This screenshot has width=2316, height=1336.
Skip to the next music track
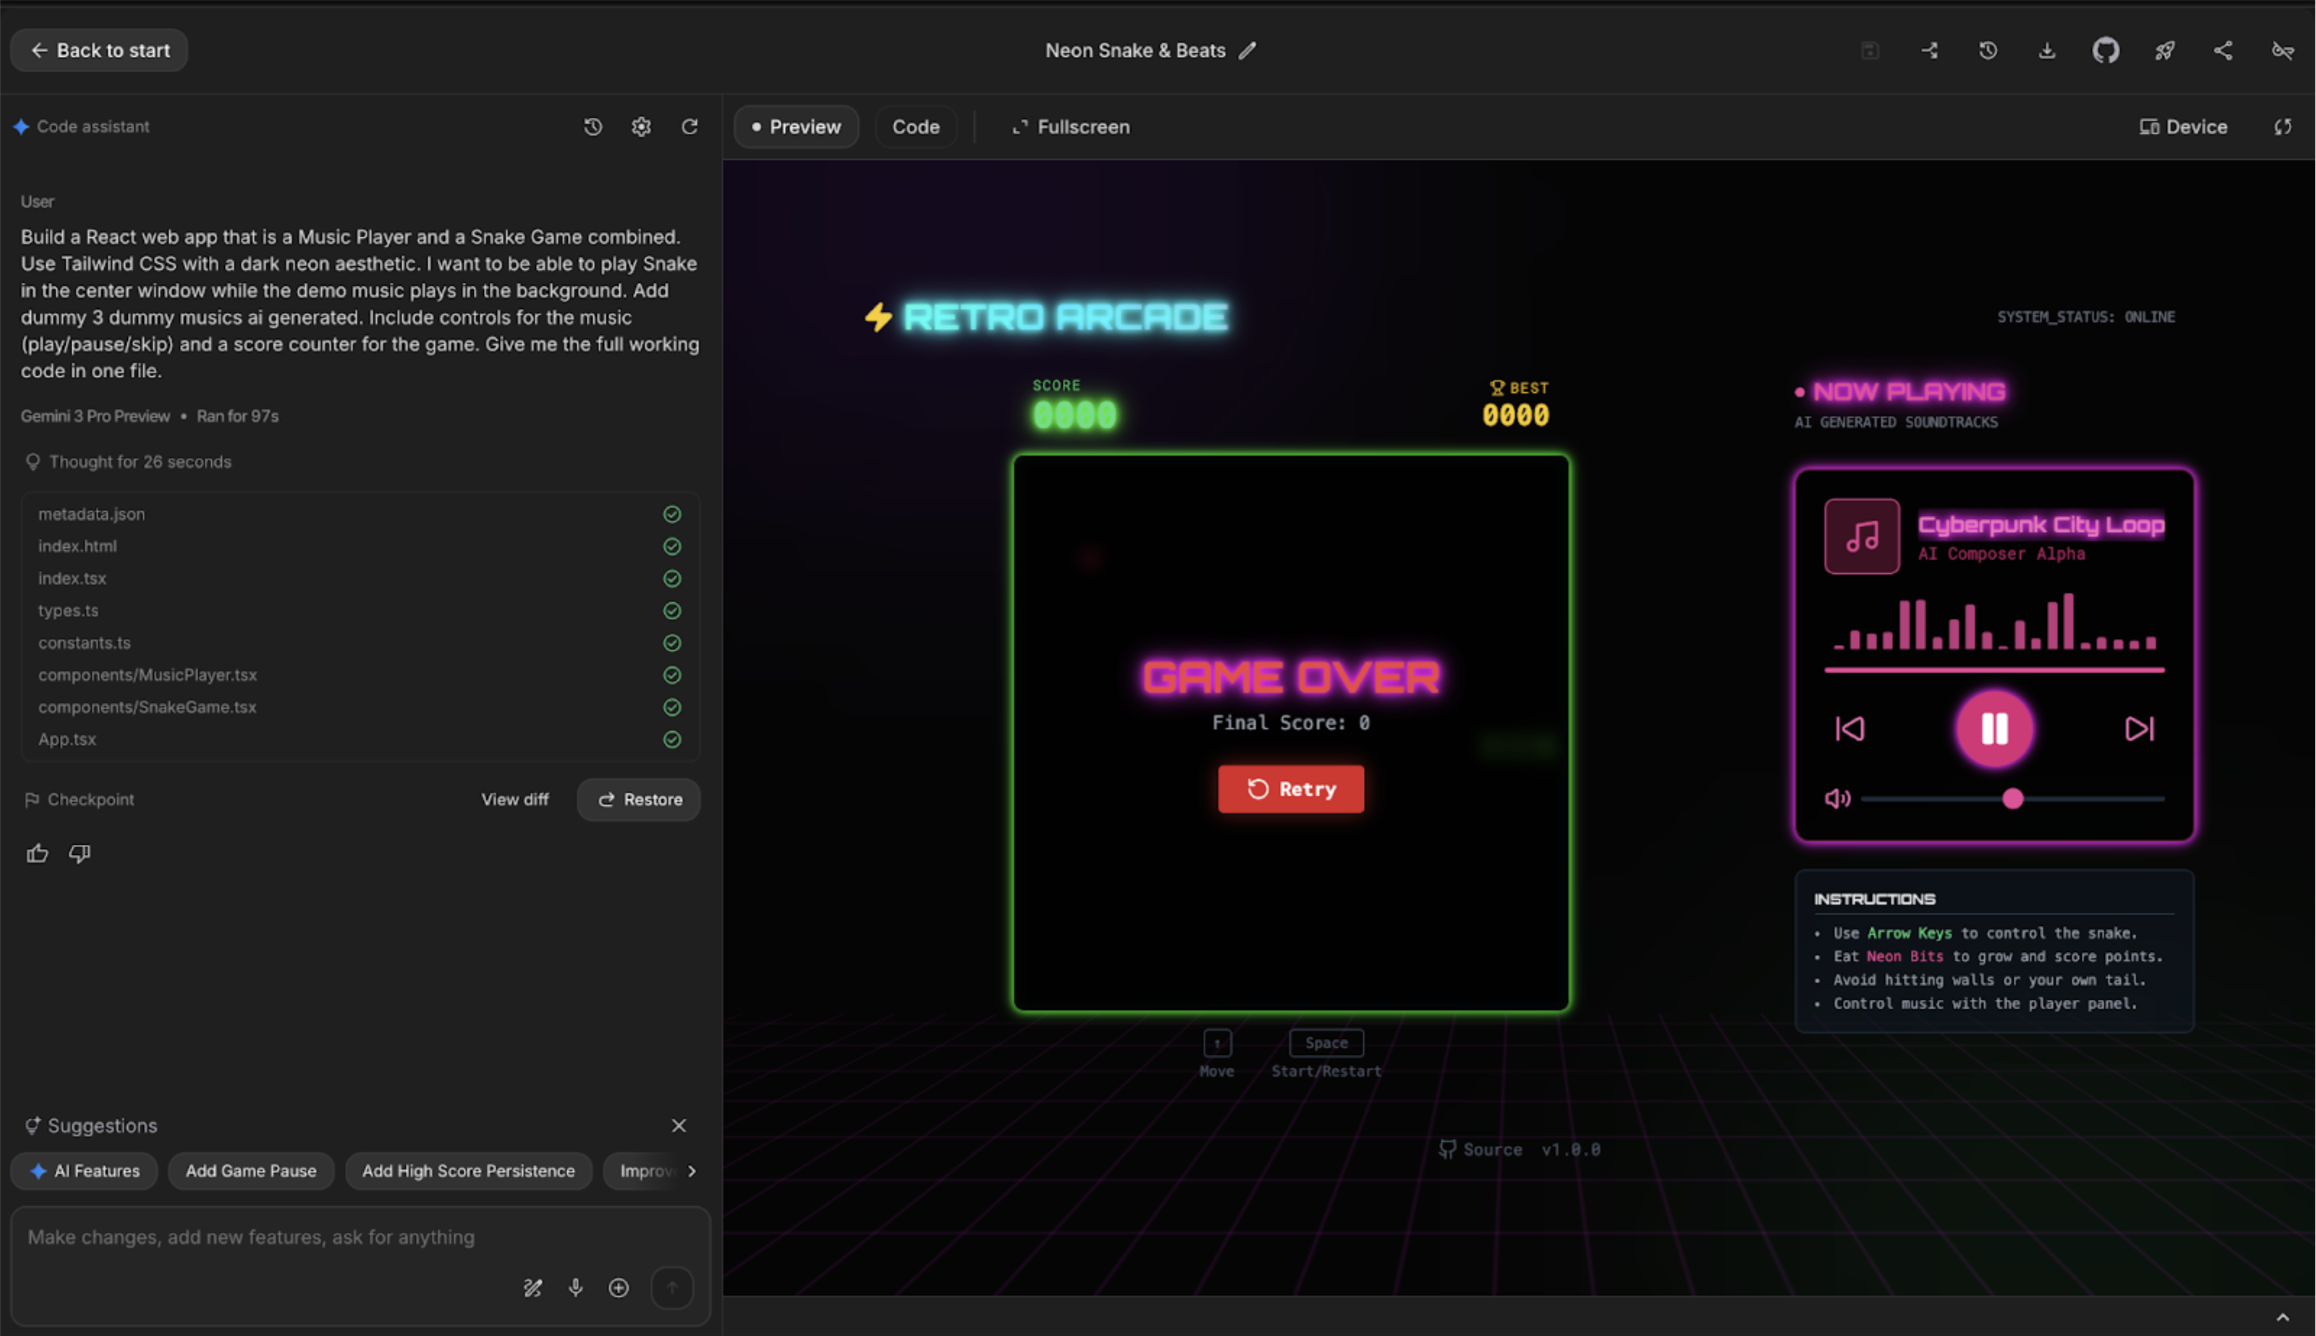[x=2138, y=728]
